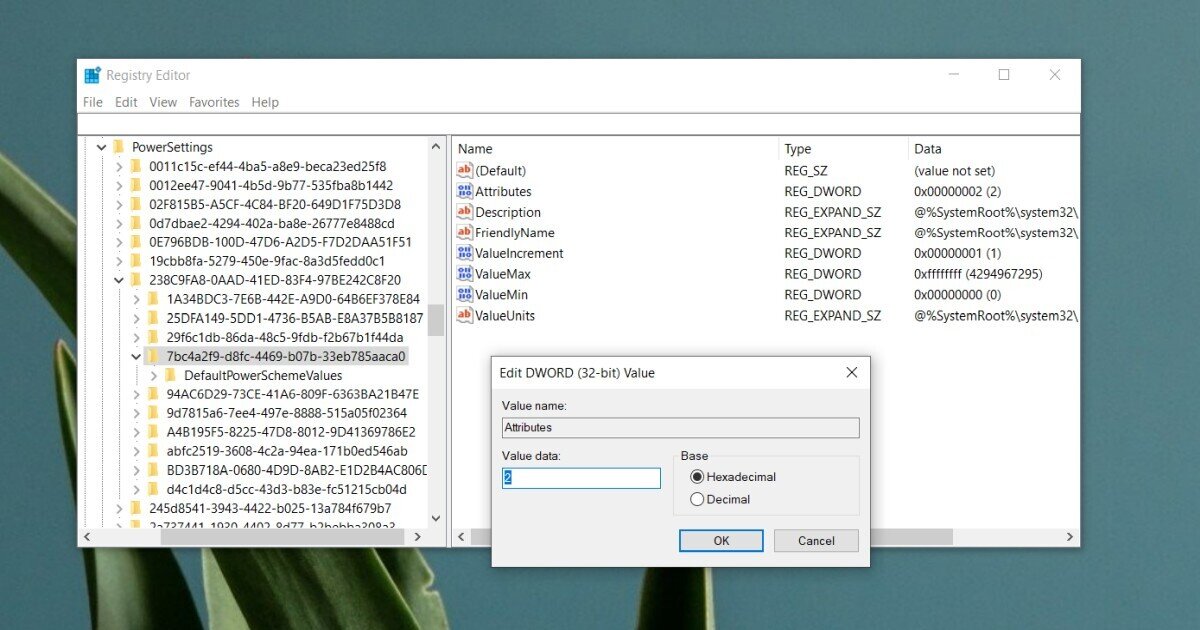Click the folder icon for 02F815B5-A5CF key
Viewport: 1200px width, 630px height.
point(135,204)
